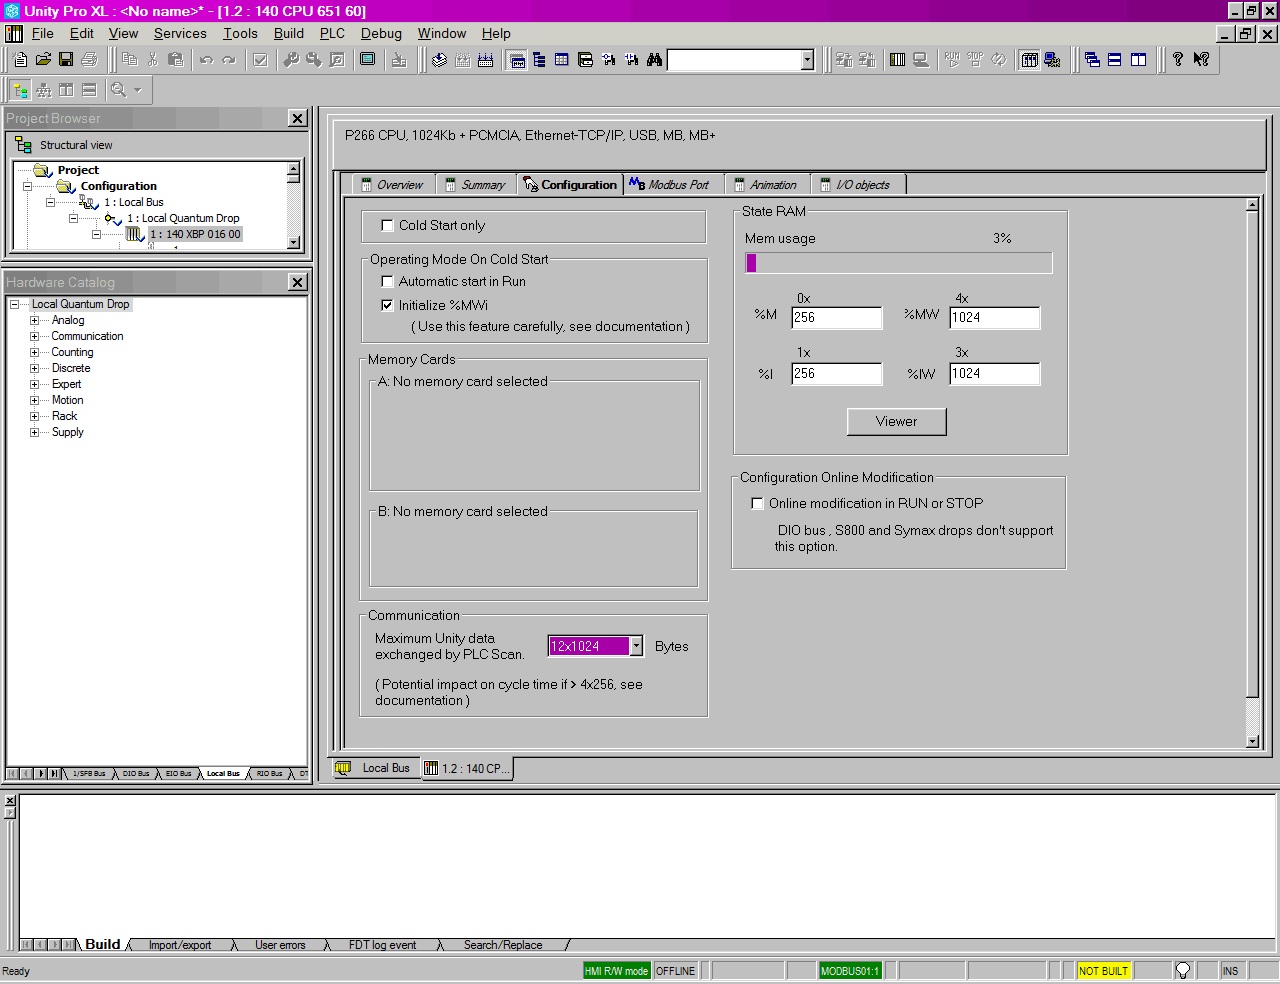This screenshot has height=984, width=1280.
Task: Click the Paste clipboard icon
Action: (176, 60)
